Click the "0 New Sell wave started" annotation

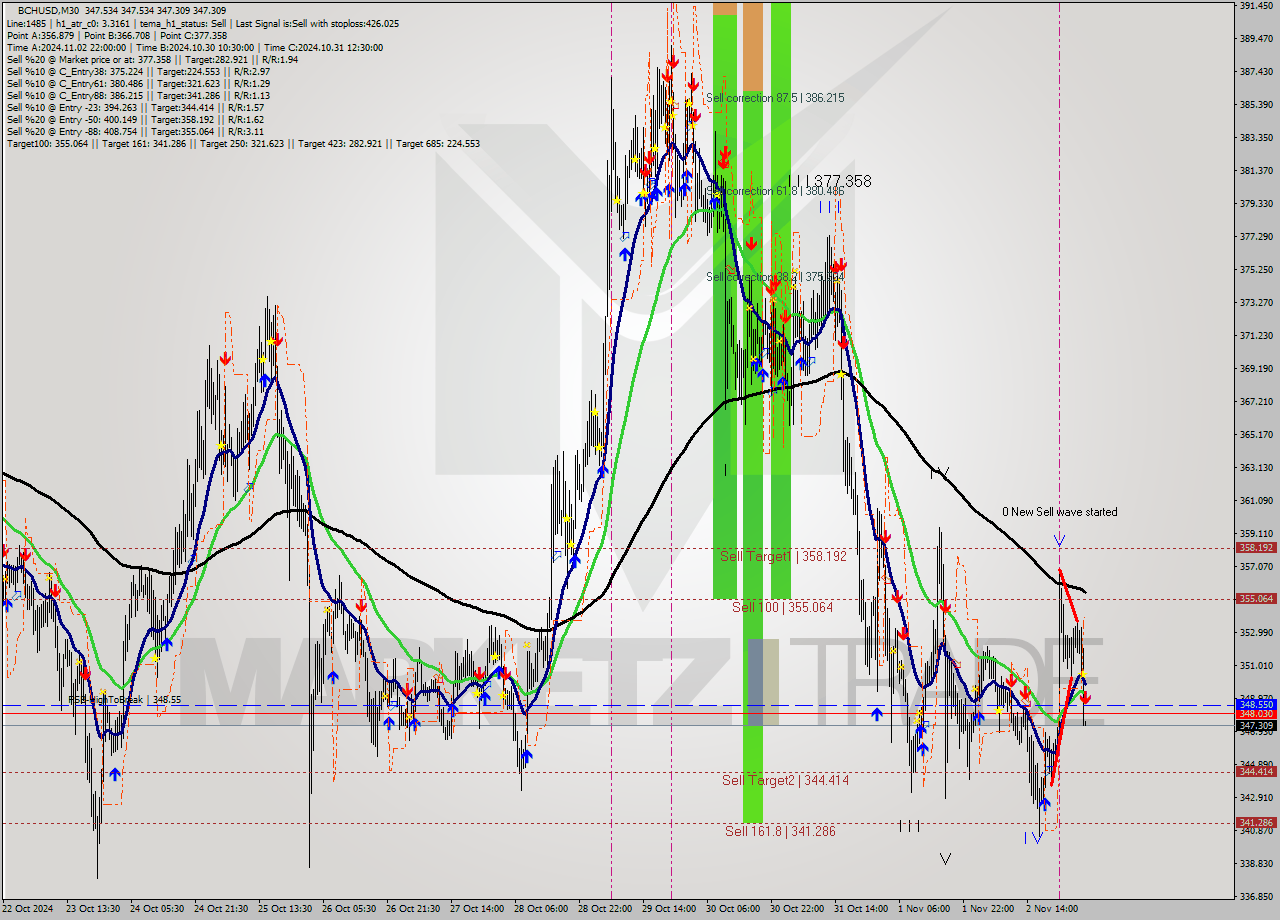click(x=1061, y=511)
